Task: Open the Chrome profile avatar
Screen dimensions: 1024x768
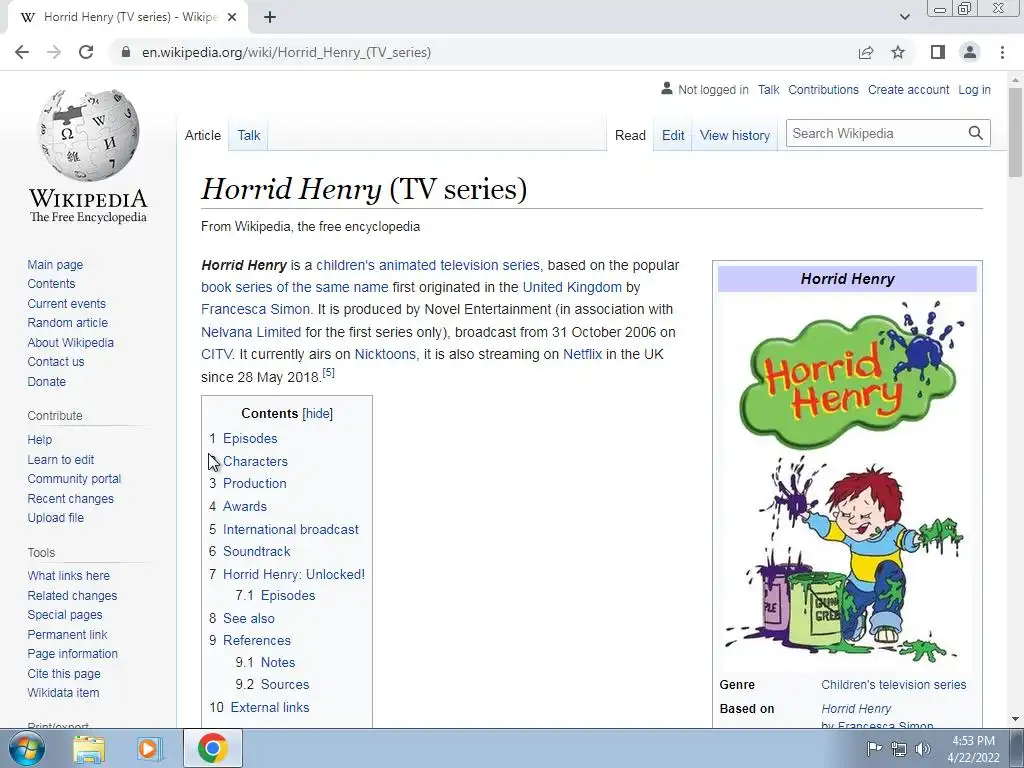Action: click(x=970, y=52)
